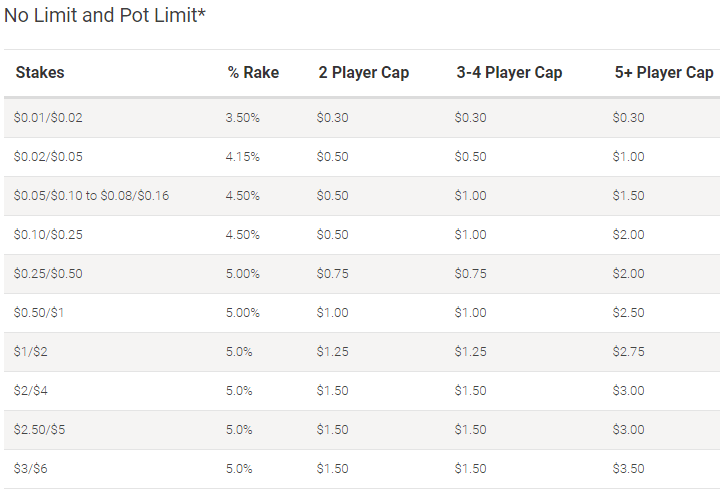Select the $2/$4 stakes cell
Viewport: 720px width, 497px height.
[31, 391]
